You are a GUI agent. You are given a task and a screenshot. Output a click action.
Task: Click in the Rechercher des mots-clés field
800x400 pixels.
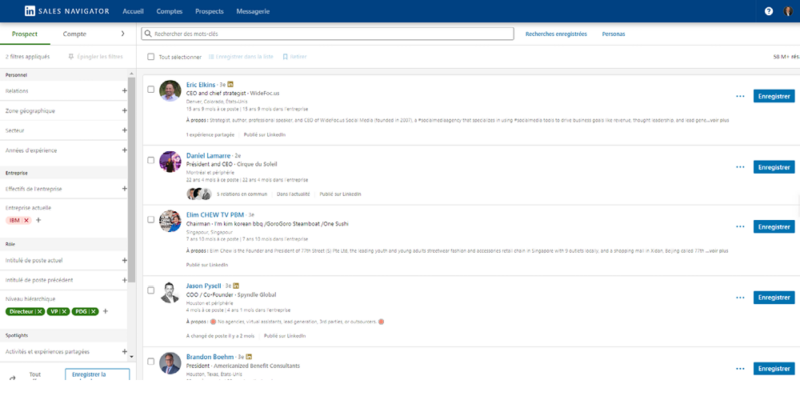coord(328,34)
